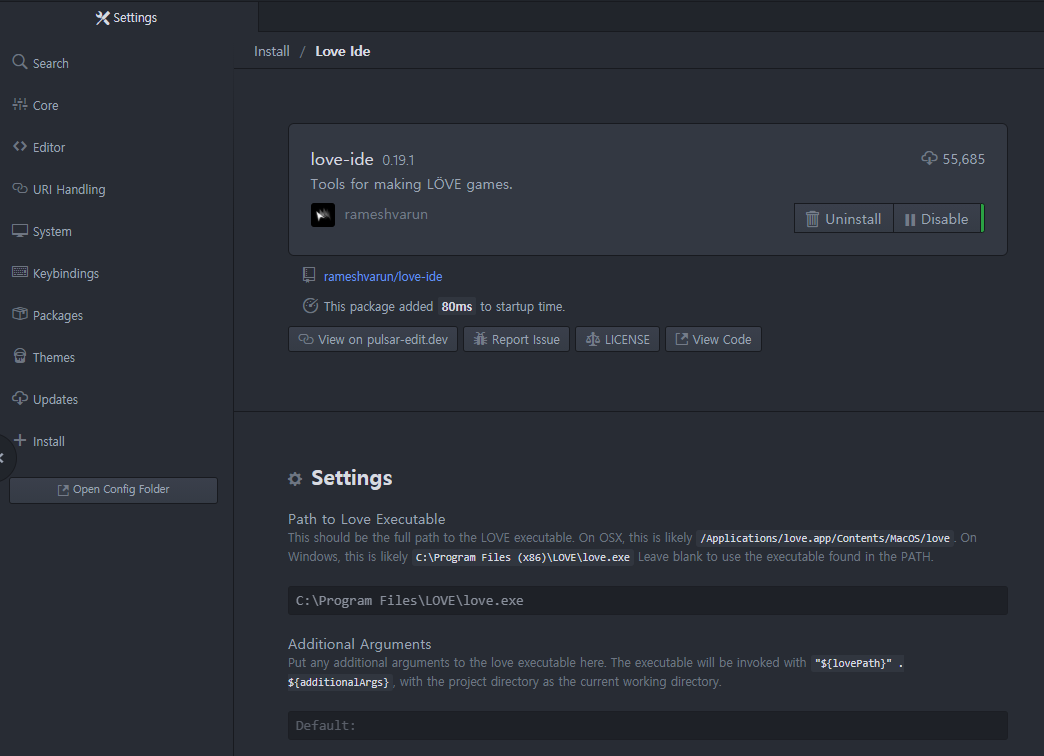Image resolution: width=1044 pixels, height=756 pixels.
Task: Click the Additional Arguments label
Action: (x=360, y=644)
